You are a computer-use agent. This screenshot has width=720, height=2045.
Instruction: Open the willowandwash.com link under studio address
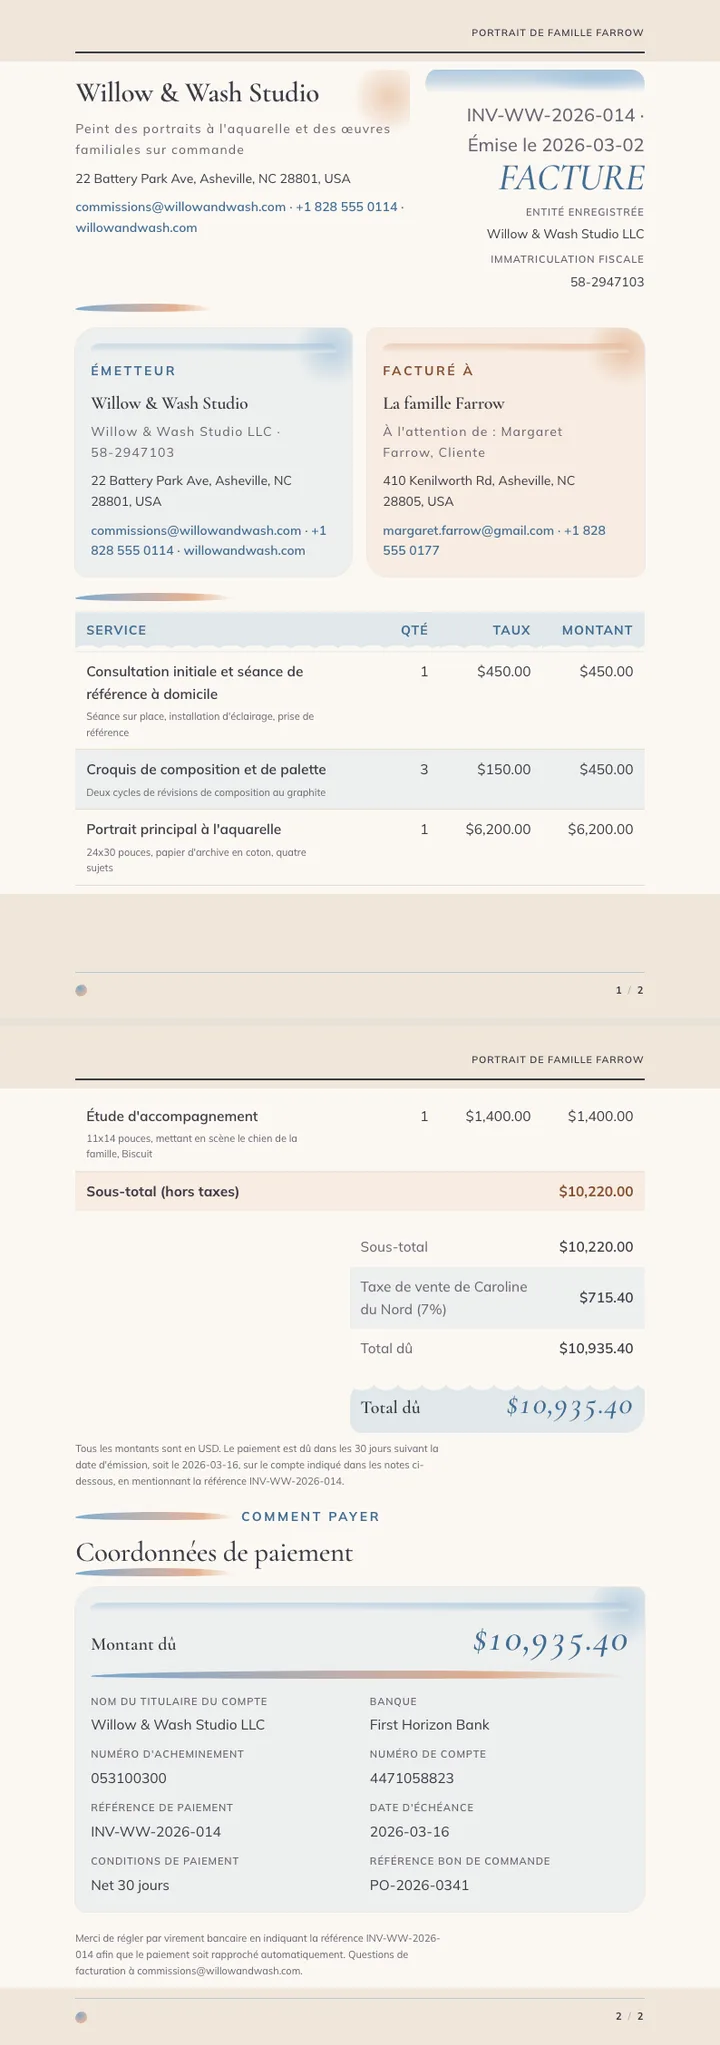tap(136, 228)
